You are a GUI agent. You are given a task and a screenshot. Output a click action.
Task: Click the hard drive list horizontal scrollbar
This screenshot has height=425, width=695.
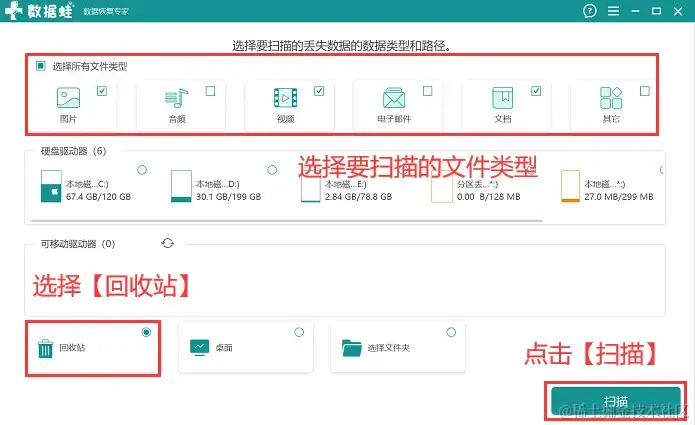(x=287, y=220)
